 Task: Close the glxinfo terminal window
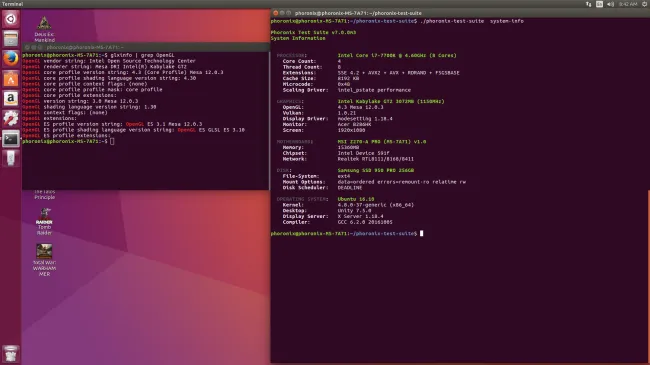point(27,47)
